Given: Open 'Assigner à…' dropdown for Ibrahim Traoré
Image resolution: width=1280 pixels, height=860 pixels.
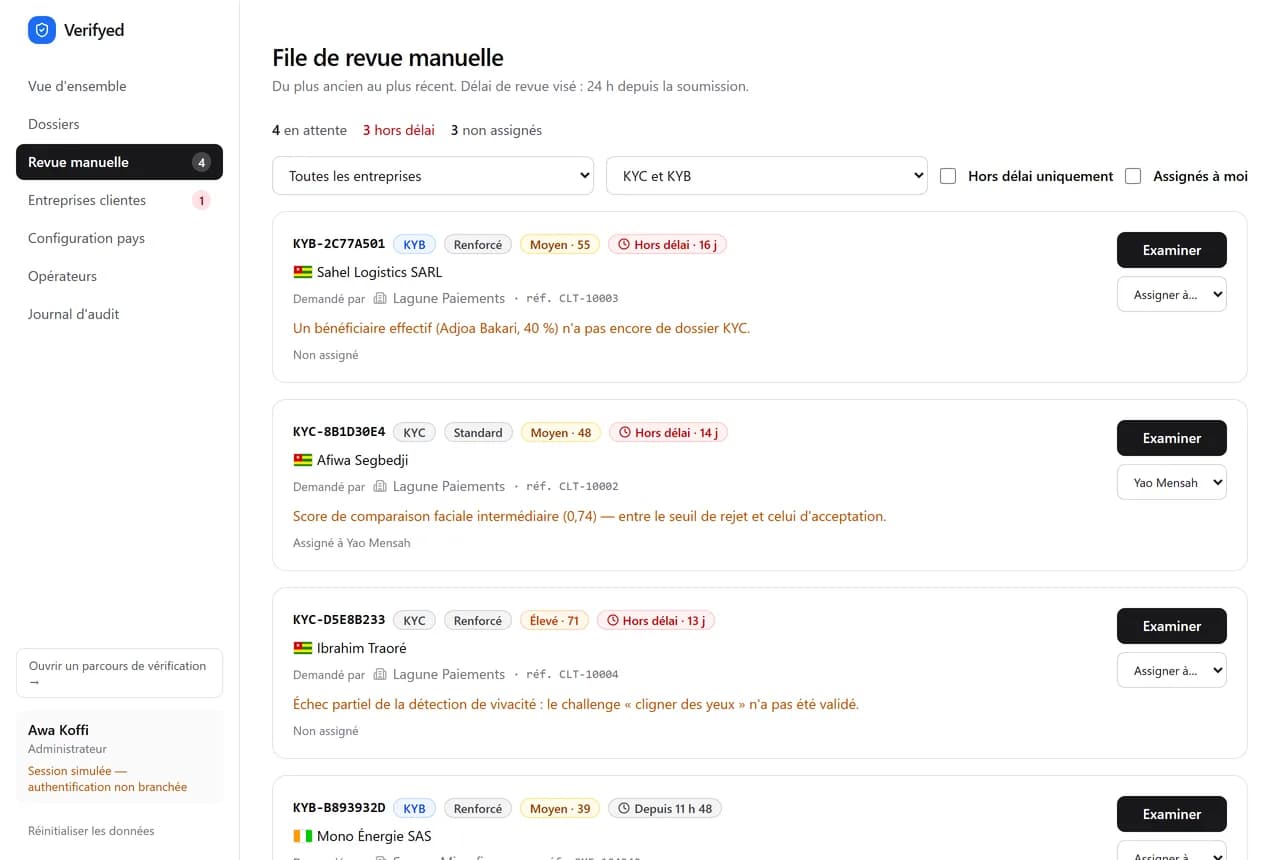Looking at the screenshot, I should (x=1172, y=671).
